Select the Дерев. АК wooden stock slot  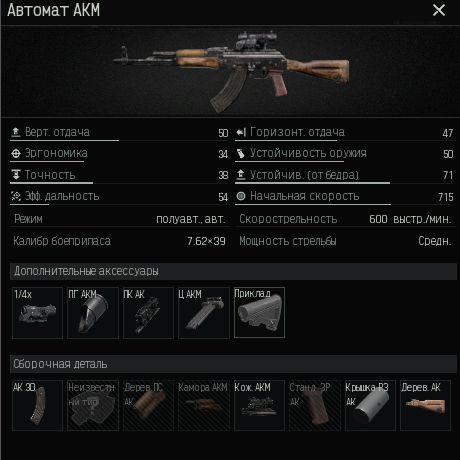(425, 405)
